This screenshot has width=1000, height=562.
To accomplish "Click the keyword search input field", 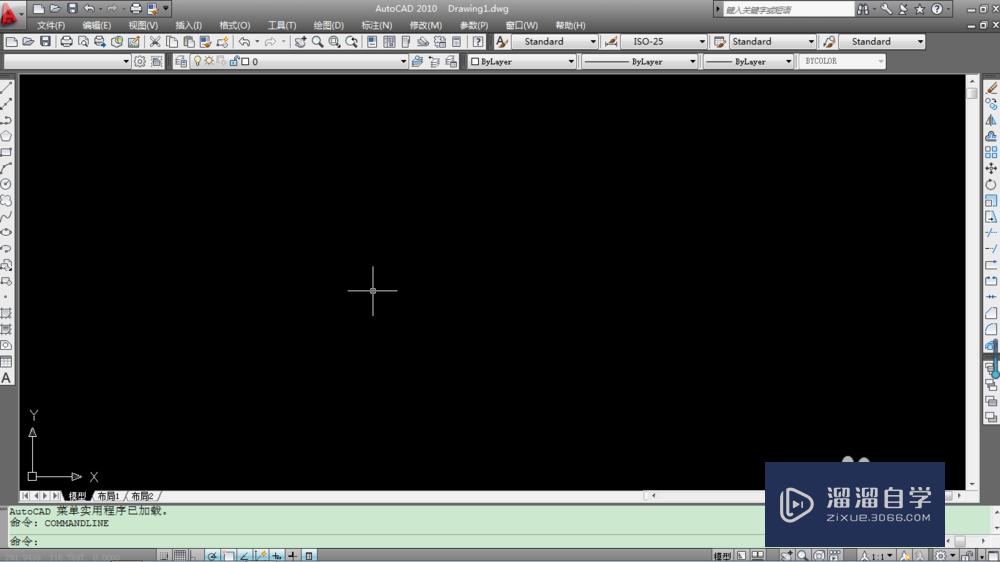I will [788, 10].
